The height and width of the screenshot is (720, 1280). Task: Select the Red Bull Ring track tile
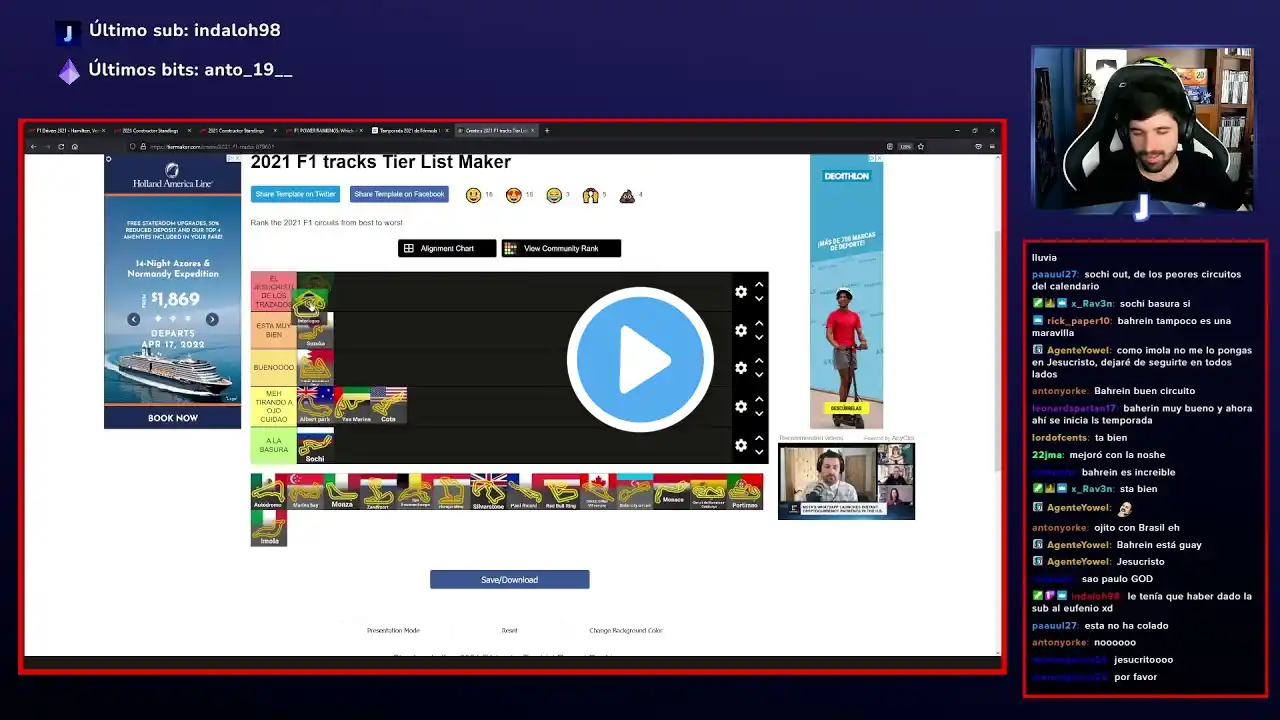[562, 492]
